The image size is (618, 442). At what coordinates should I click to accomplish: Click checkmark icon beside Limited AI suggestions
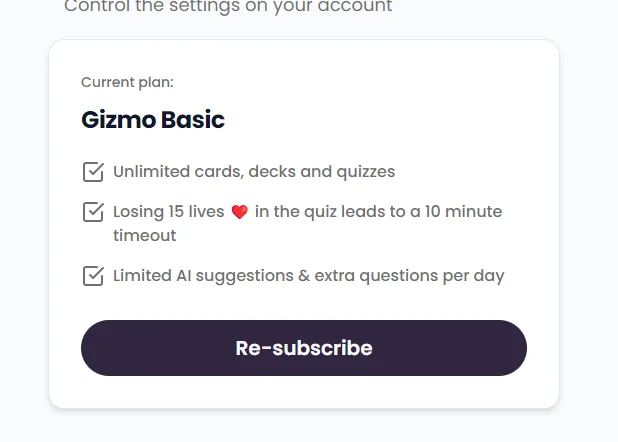coord(93,276)
